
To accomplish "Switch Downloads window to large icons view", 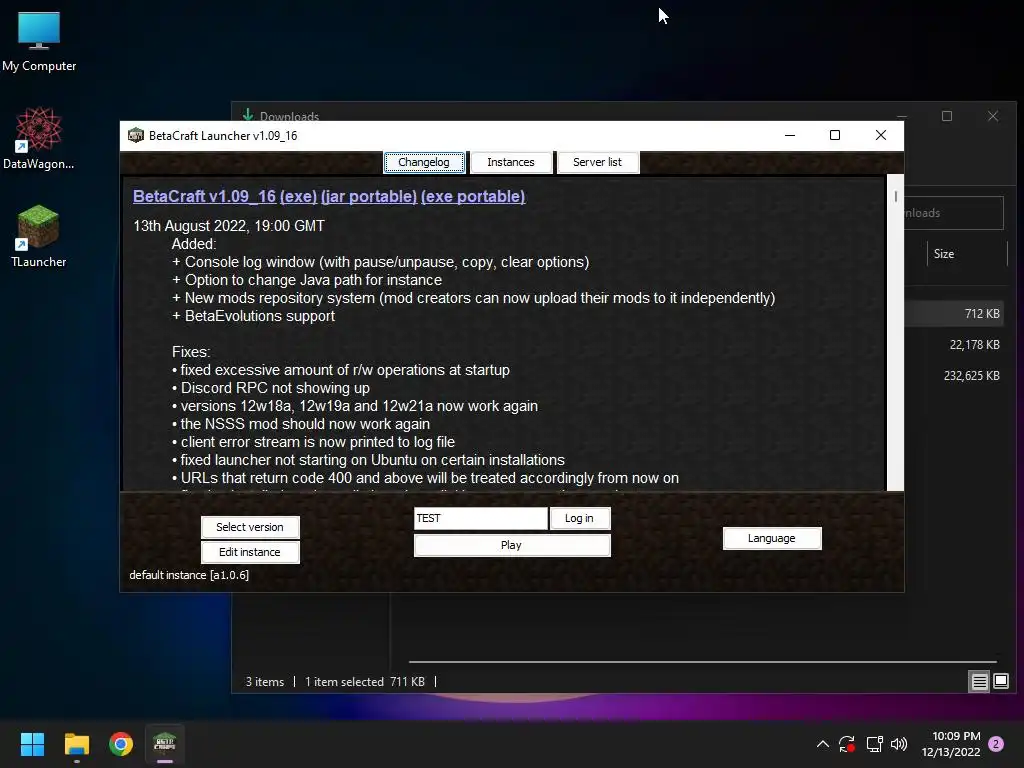I will (1000, 682).
